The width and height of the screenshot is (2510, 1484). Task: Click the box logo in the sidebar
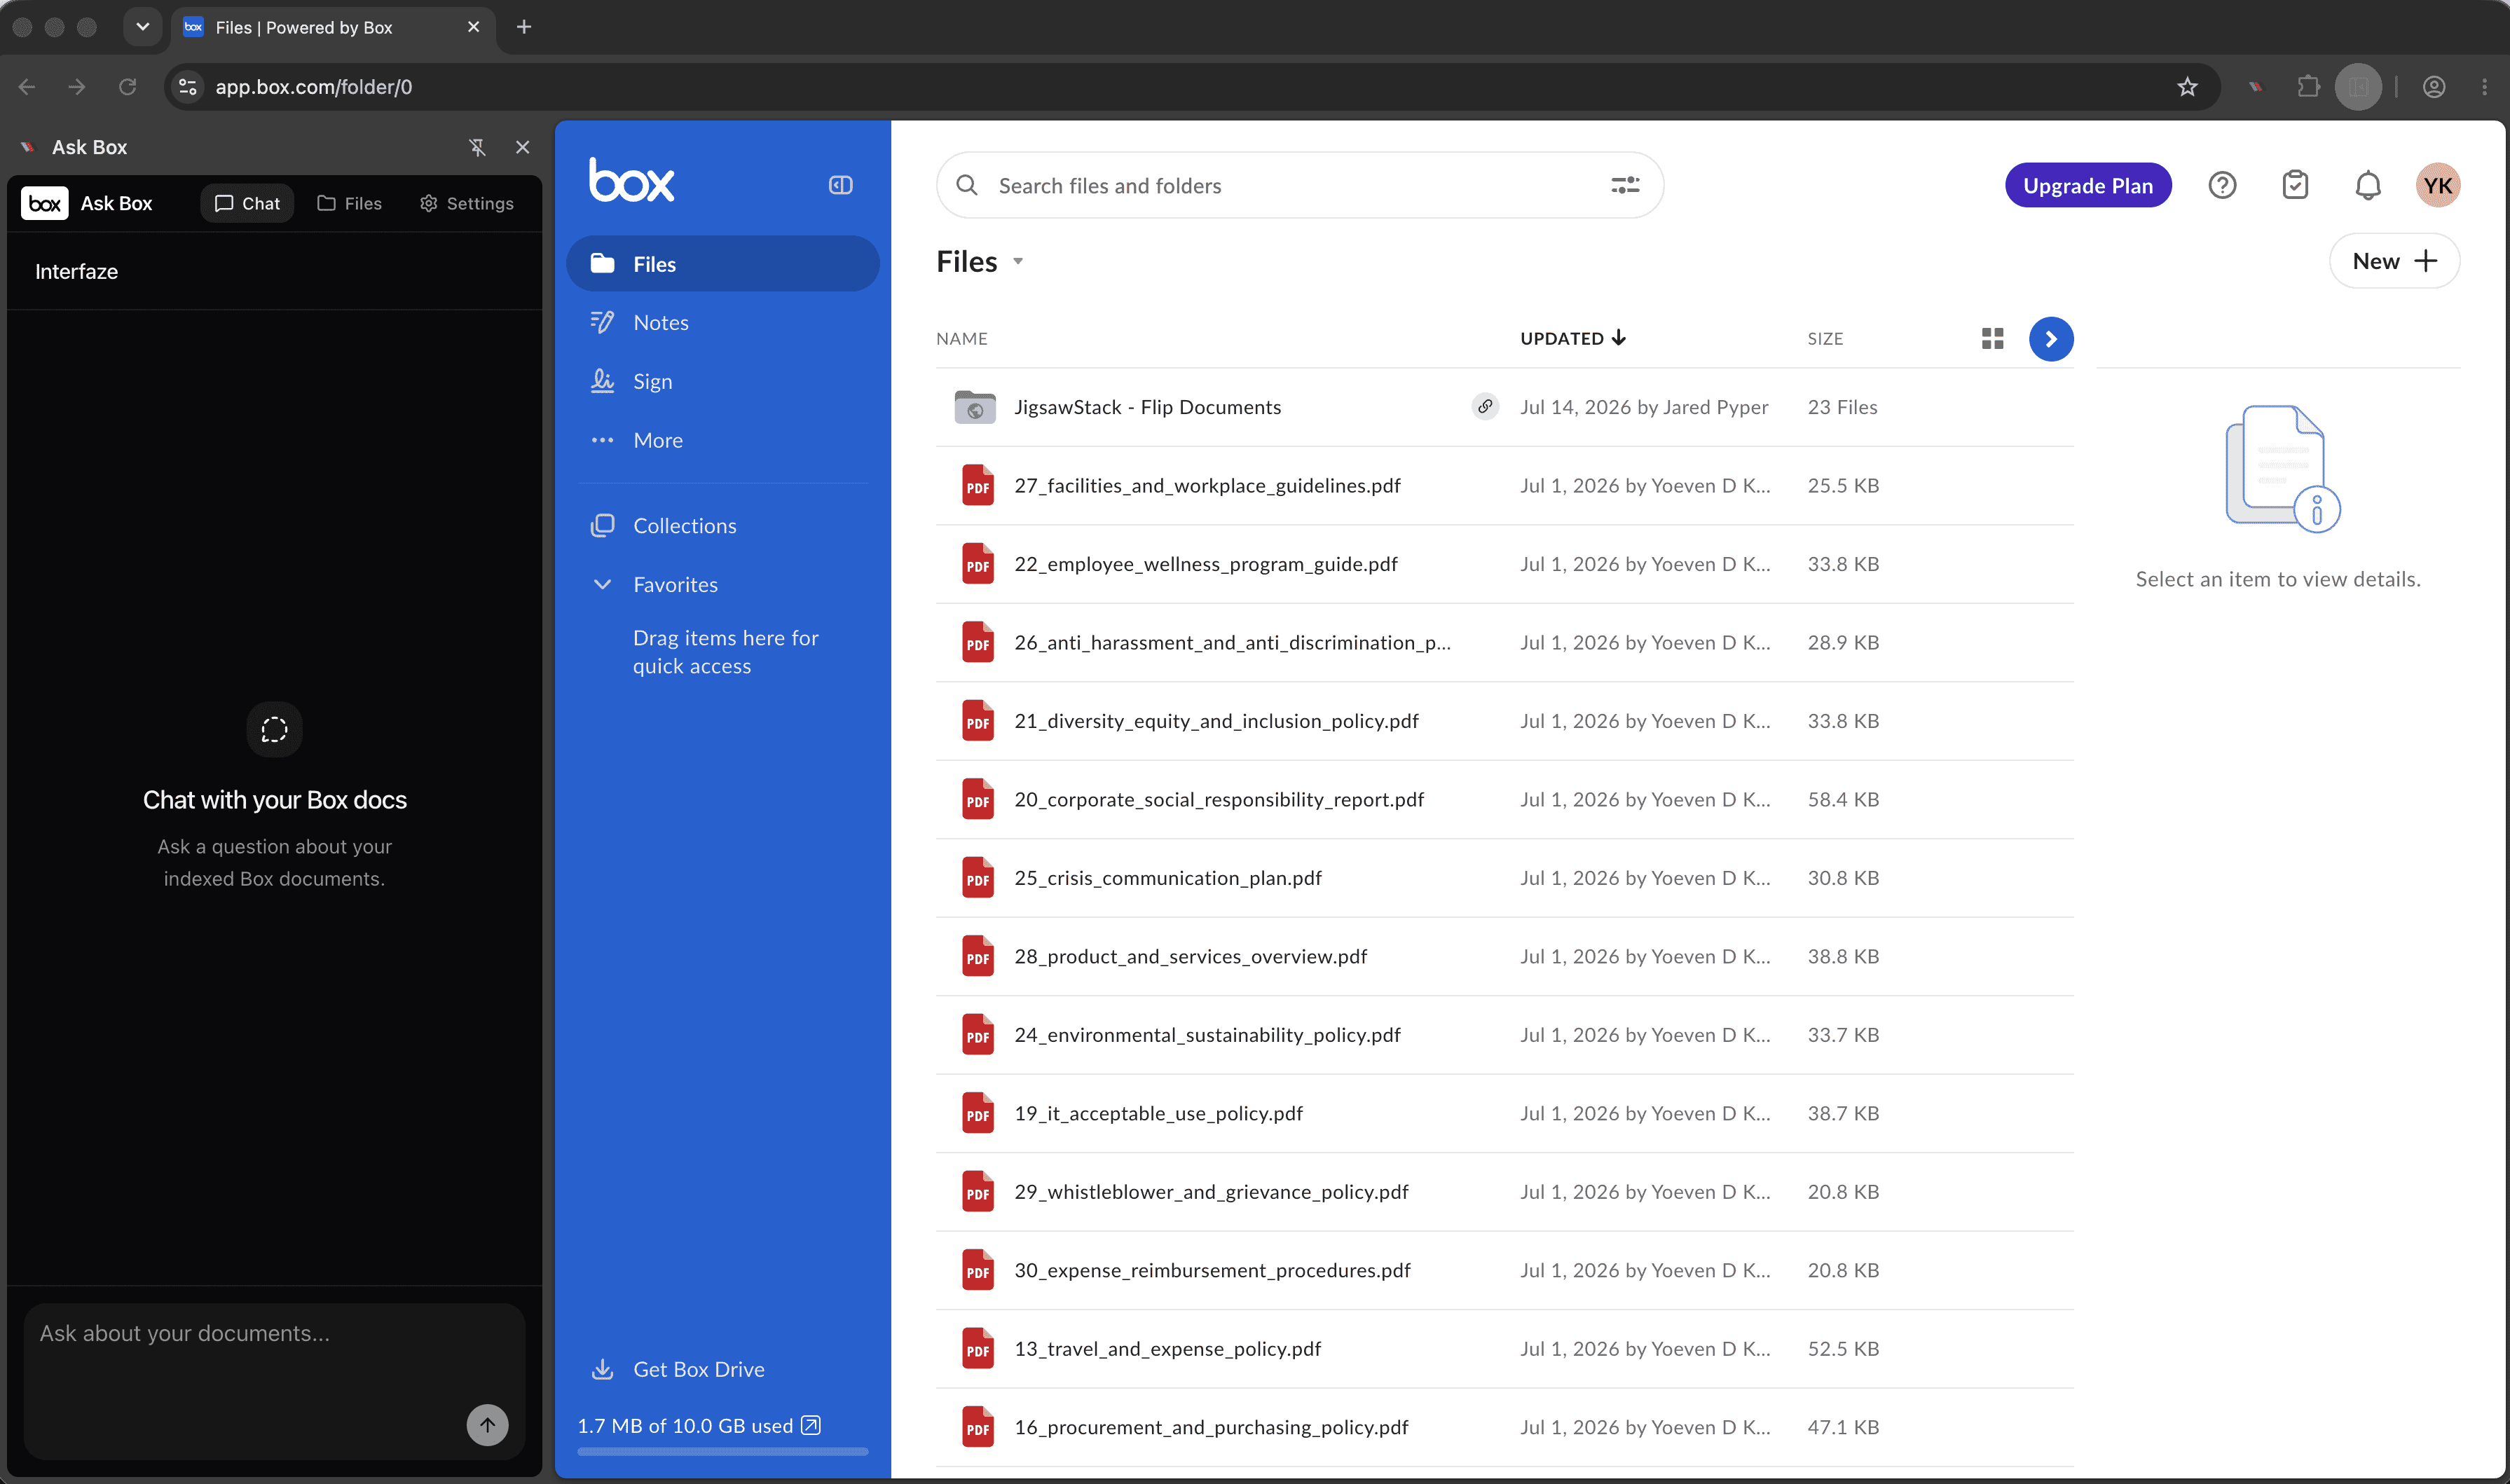pyautogui.click(x=631, y=181)
